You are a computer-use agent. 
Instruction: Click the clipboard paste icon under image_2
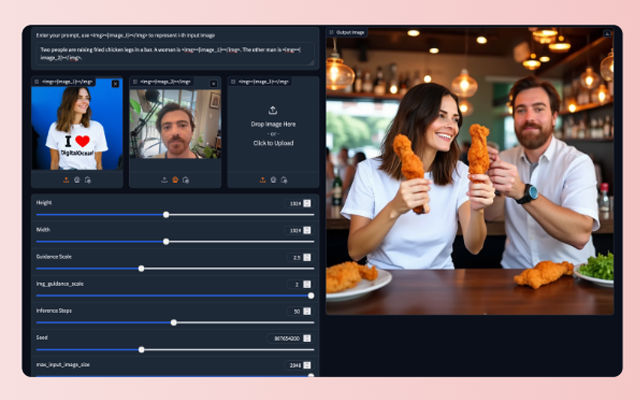coord(186,180)
